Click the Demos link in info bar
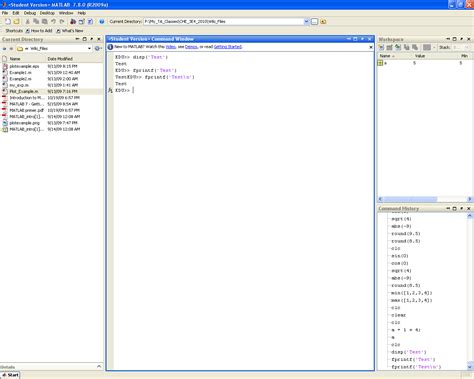 tap(191, 47)
